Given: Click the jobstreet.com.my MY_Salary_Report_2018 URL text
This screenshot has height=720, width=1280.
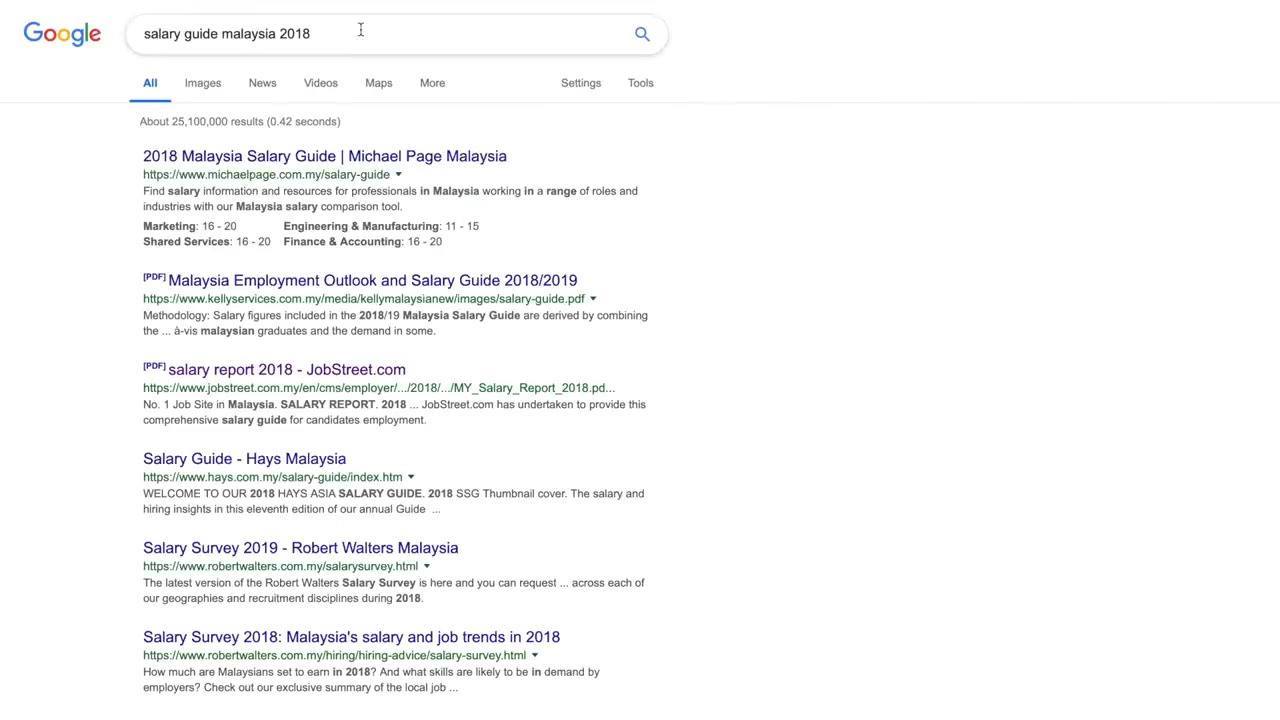Looking at the screenshot, I should [x=379, y=388].
